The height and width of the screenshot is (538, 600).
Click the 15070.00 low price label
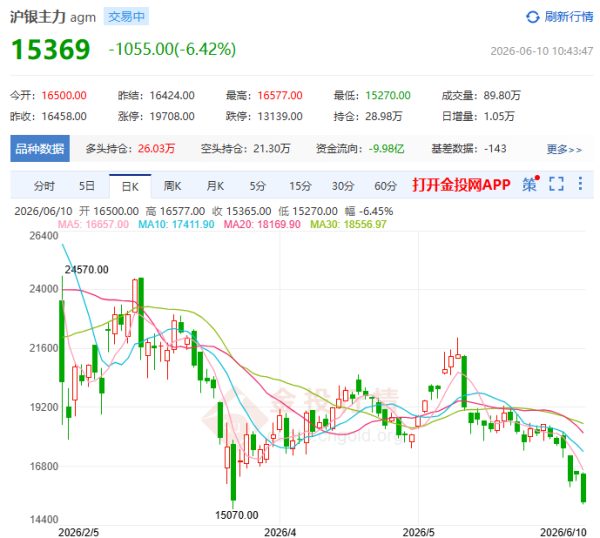point(236,515)
